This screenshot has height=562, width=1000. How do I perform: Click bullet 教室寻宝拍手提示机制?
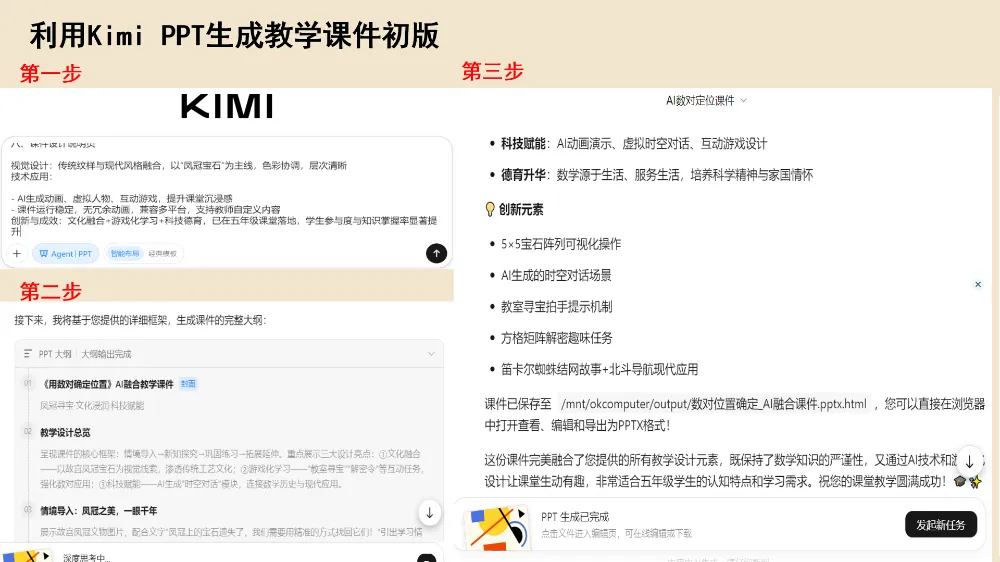click(x=556, y=307)
